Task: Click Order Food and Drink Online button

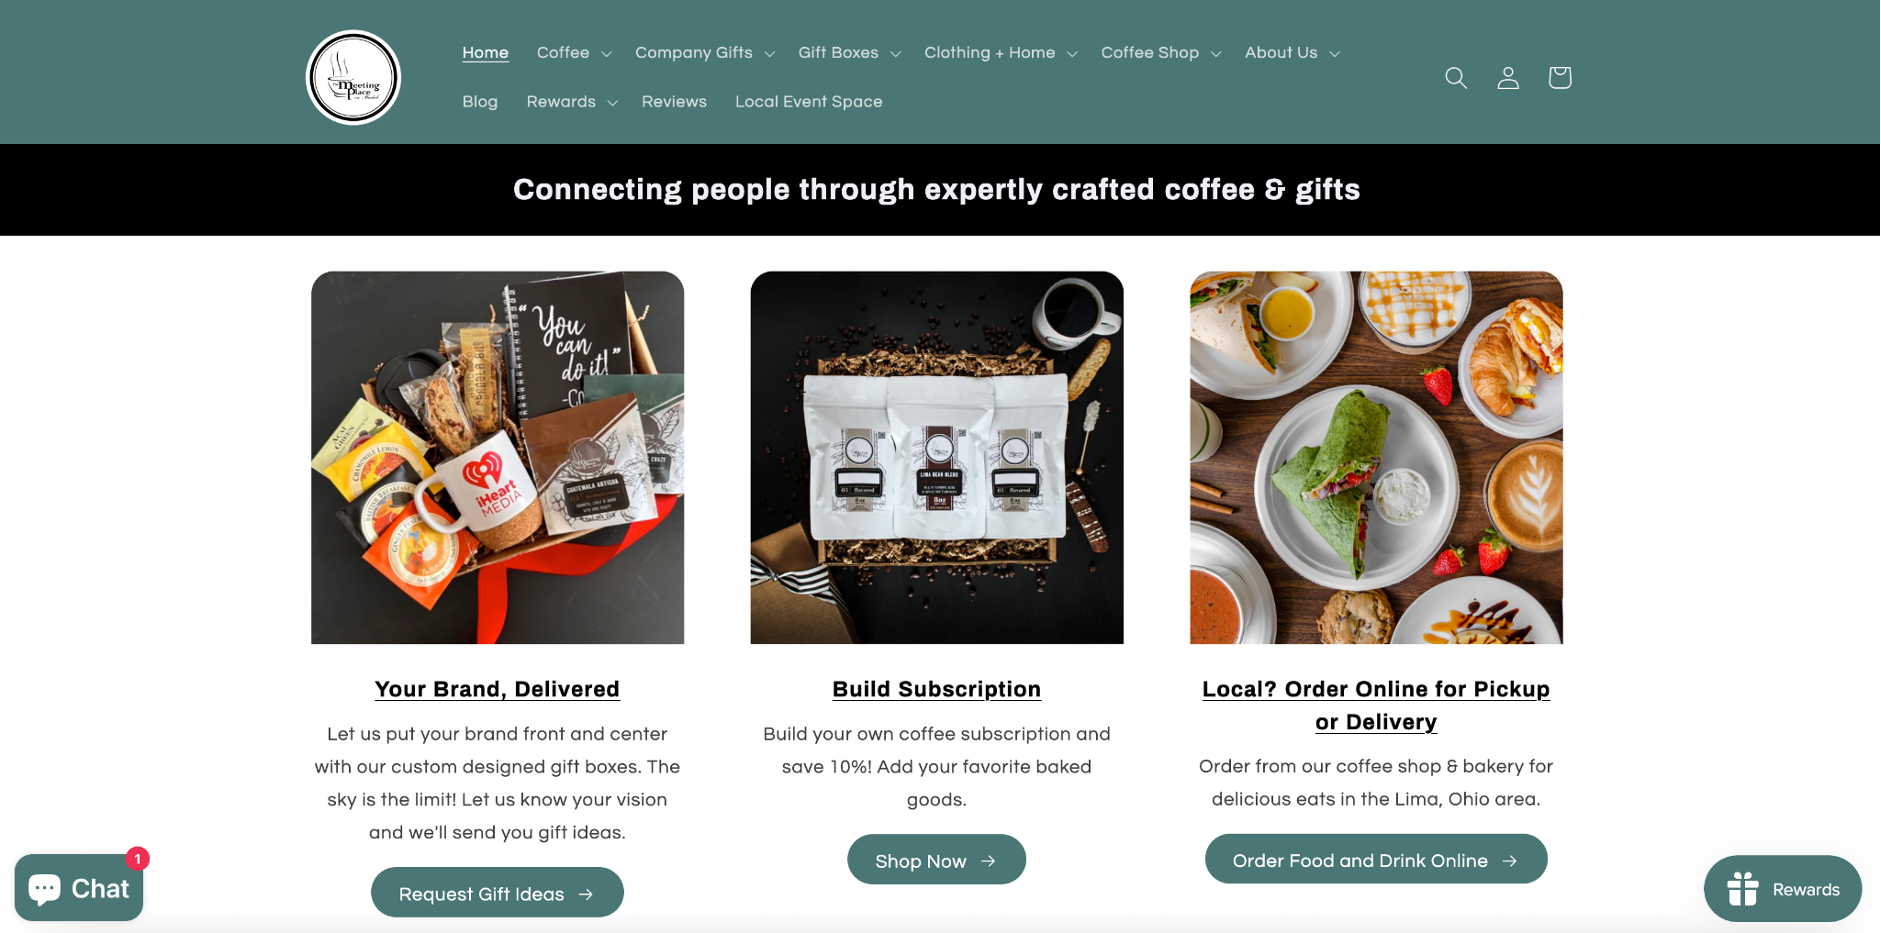Action: coord(1376,860)
